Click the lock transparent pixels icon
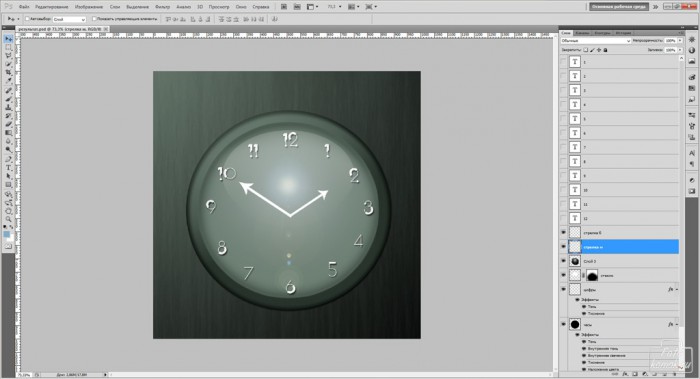This screenshot has width=700, height=379. tap(586, 50)
